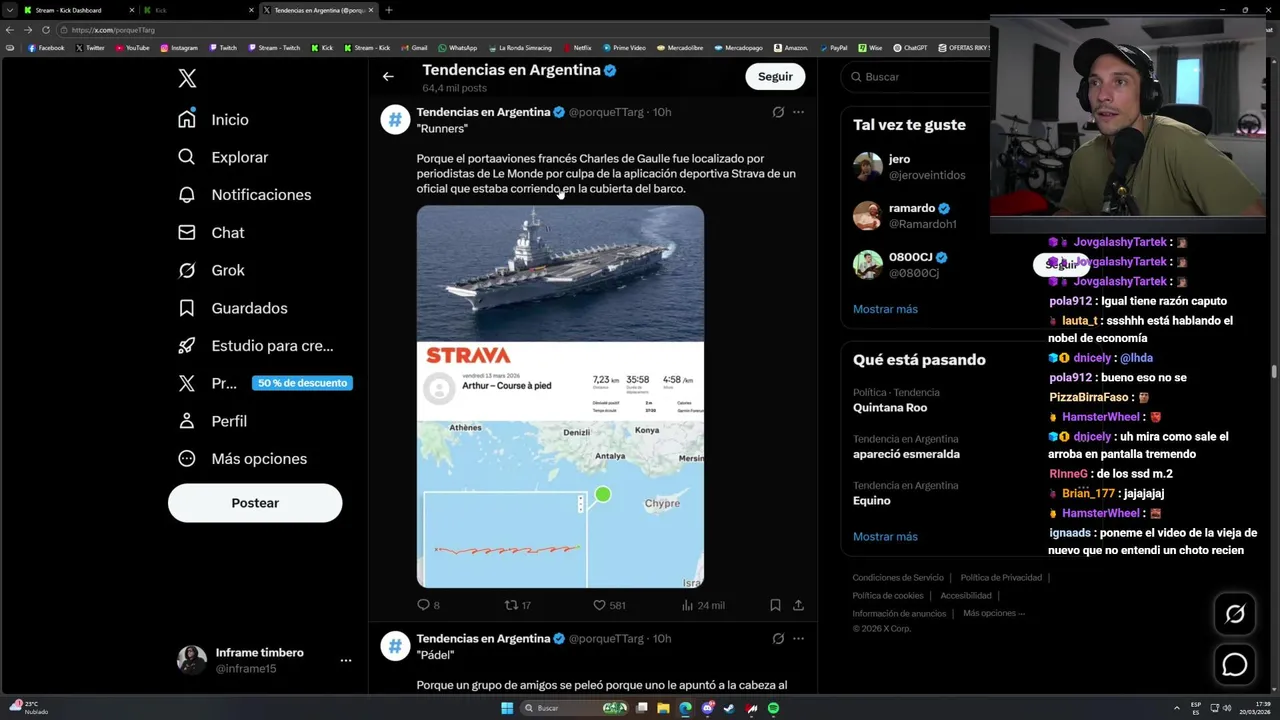The width and height of the screenshot is (1280, 720).
Task: Open three-dot menu on the Runners post
Action: pyautogui.click(x=798, y=112)
